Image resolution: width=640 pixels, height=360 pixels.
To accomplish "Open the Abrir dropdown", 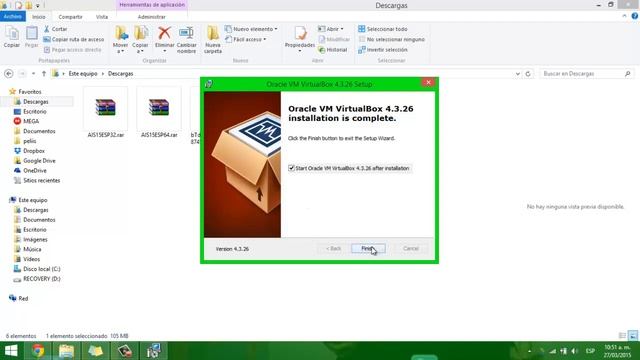I will coord(331,29).
